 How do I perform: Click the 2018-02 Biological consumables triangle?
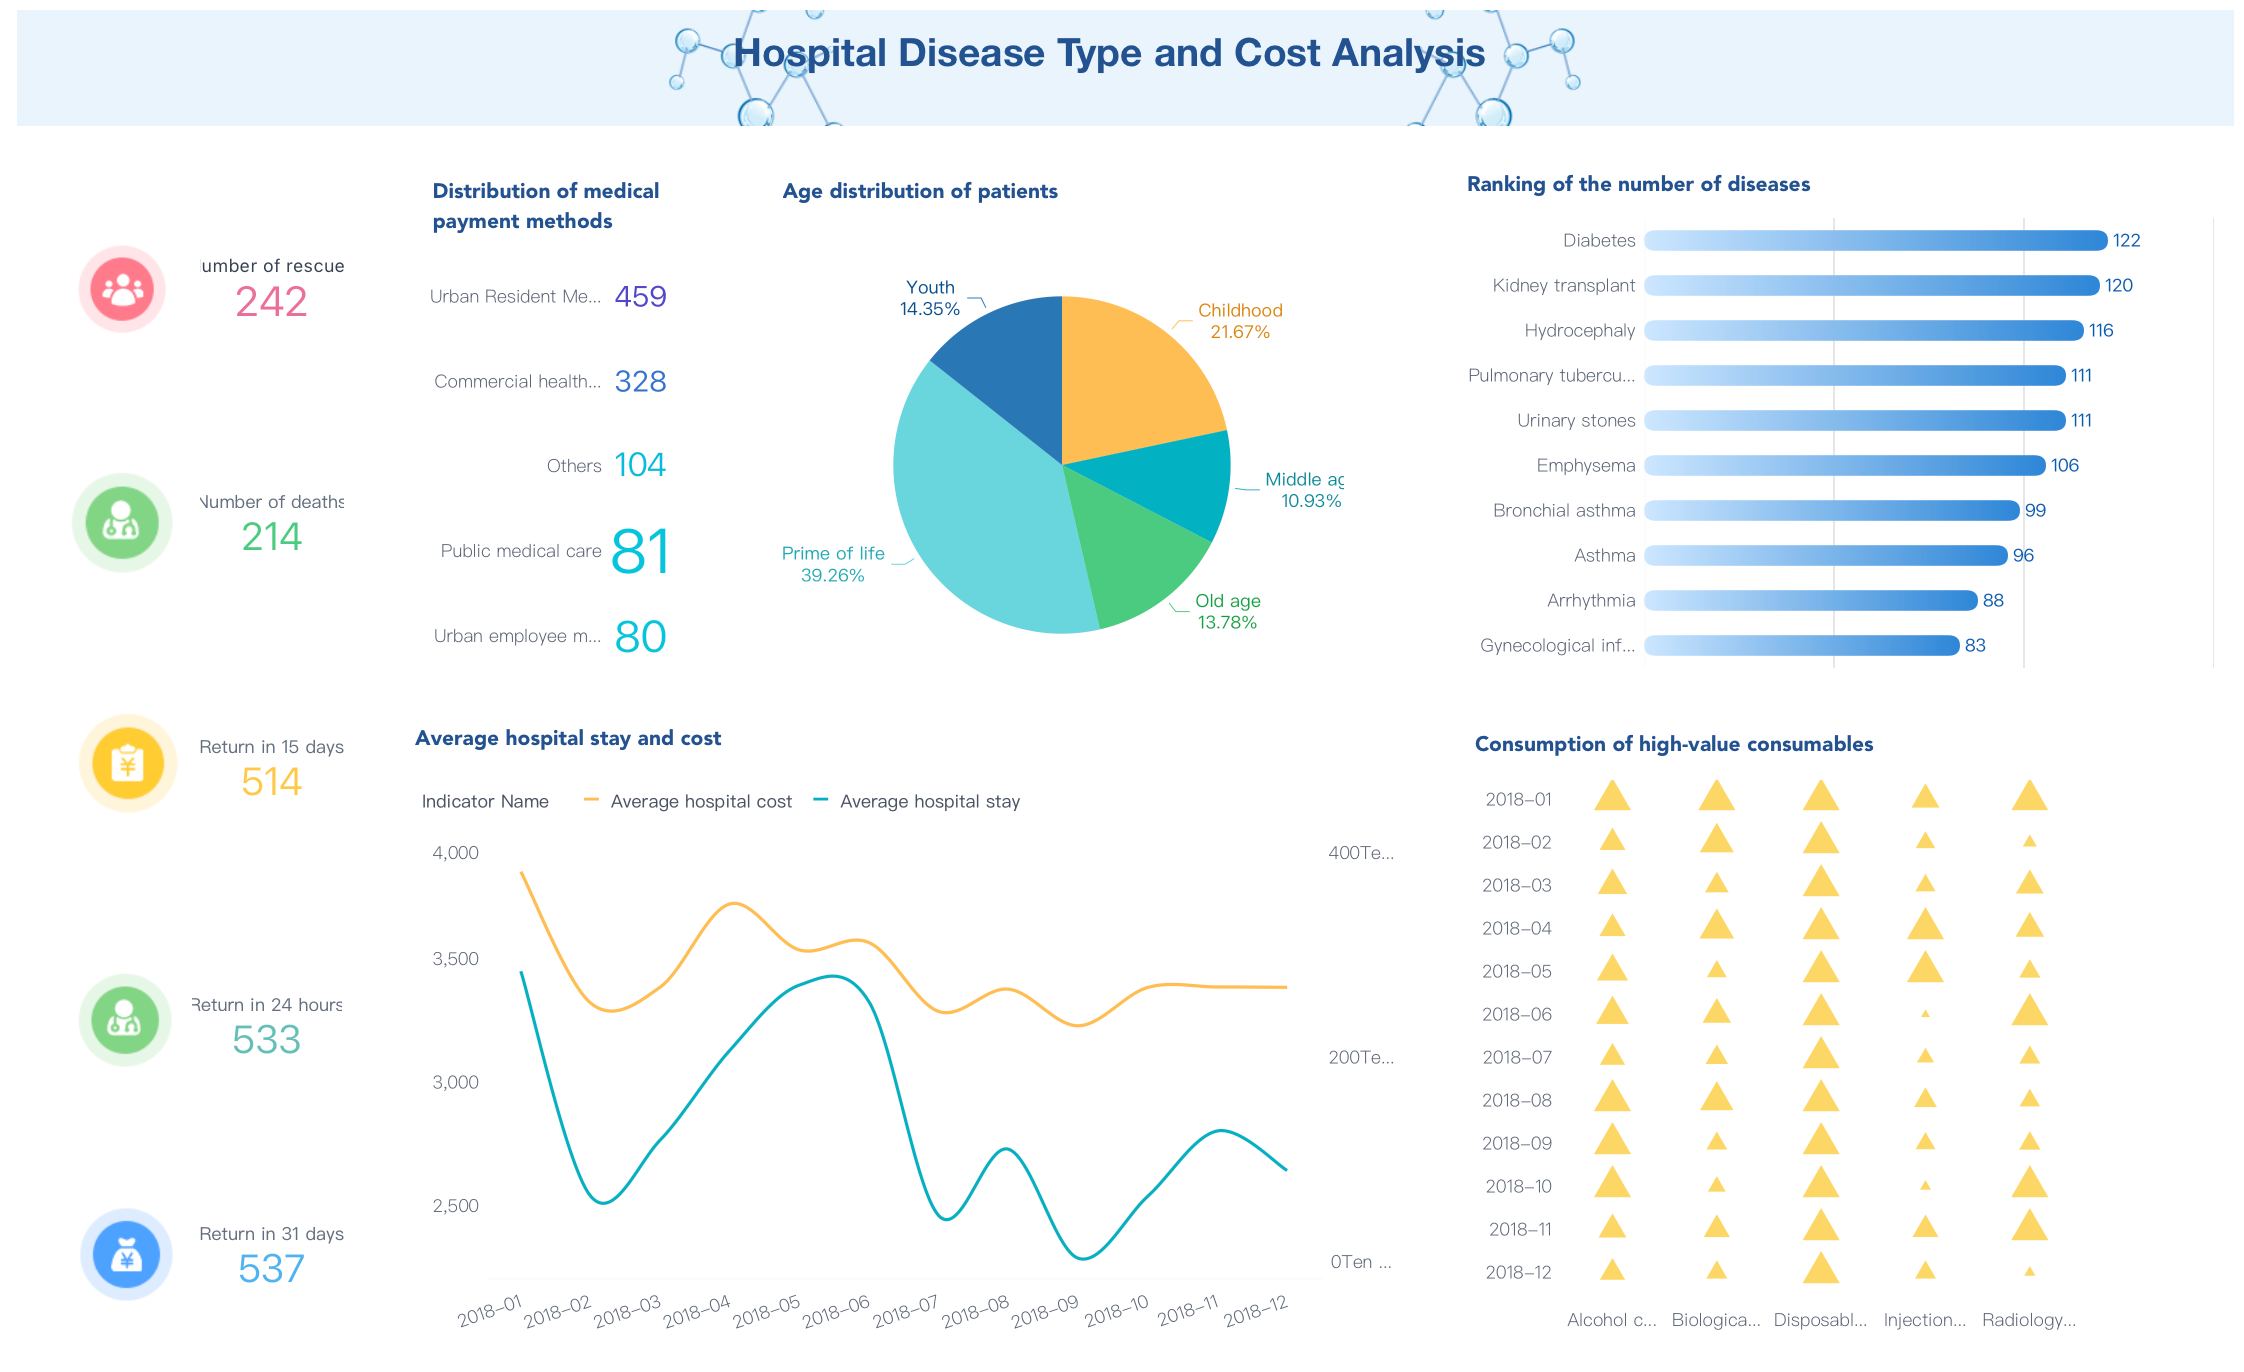tap(1716, 838)
